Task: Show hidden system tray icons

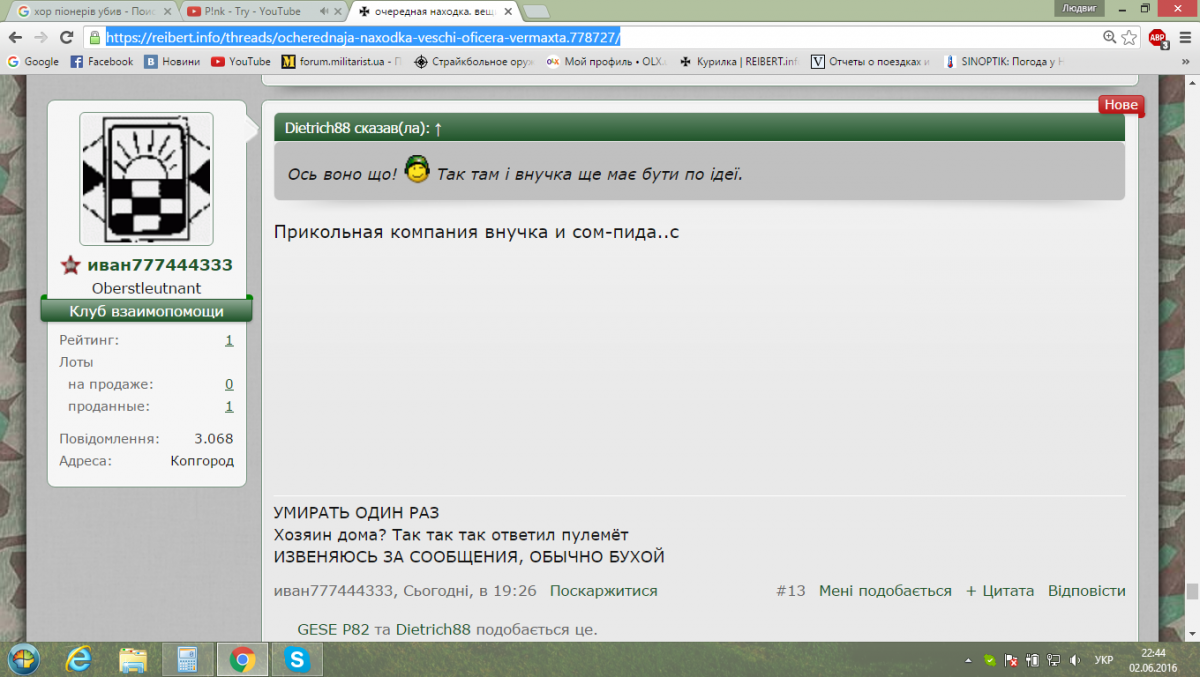Action: pyautogui.click(x=968, y=660)
